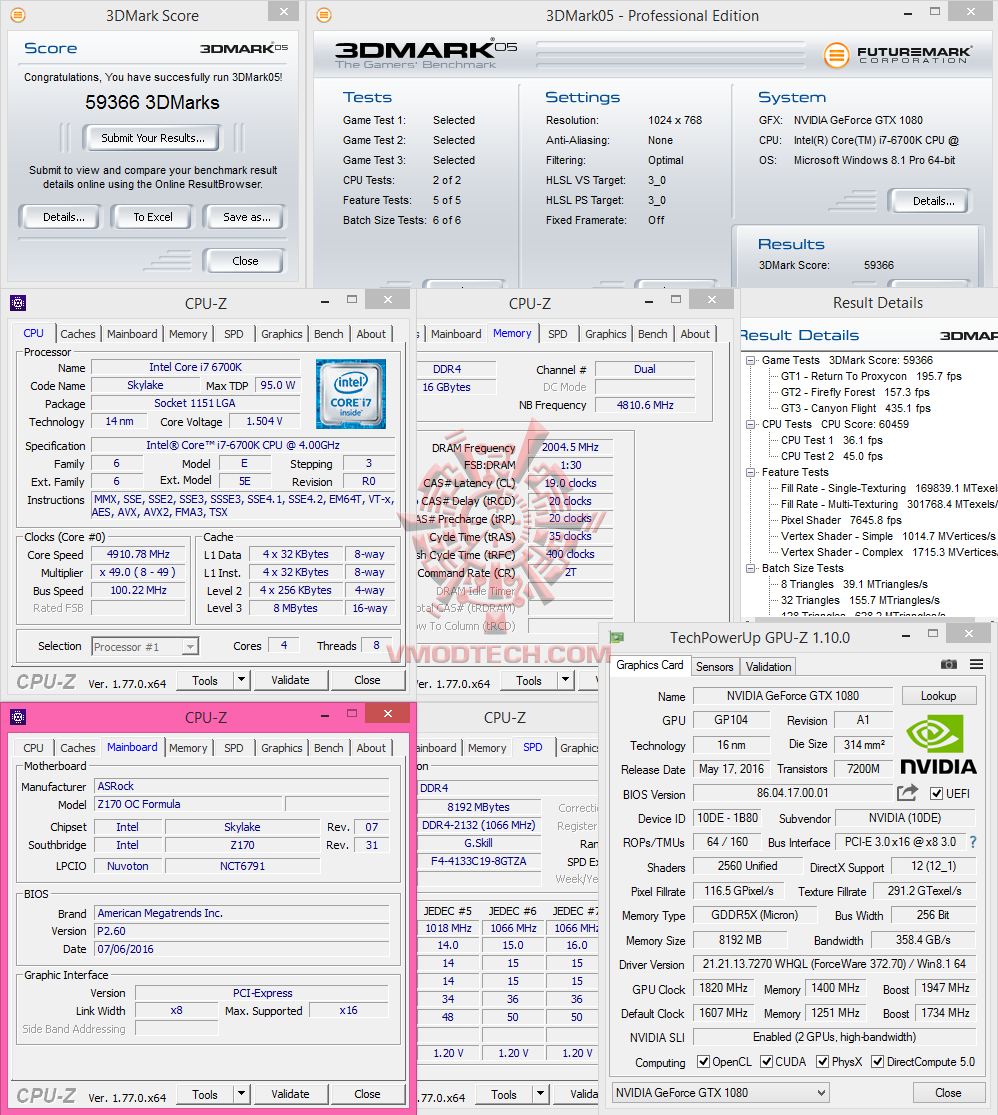This screenshot has width=998, height=1115.
Task: Toggle the OpenCL checkbox
Action: (x=704, y=1062)
